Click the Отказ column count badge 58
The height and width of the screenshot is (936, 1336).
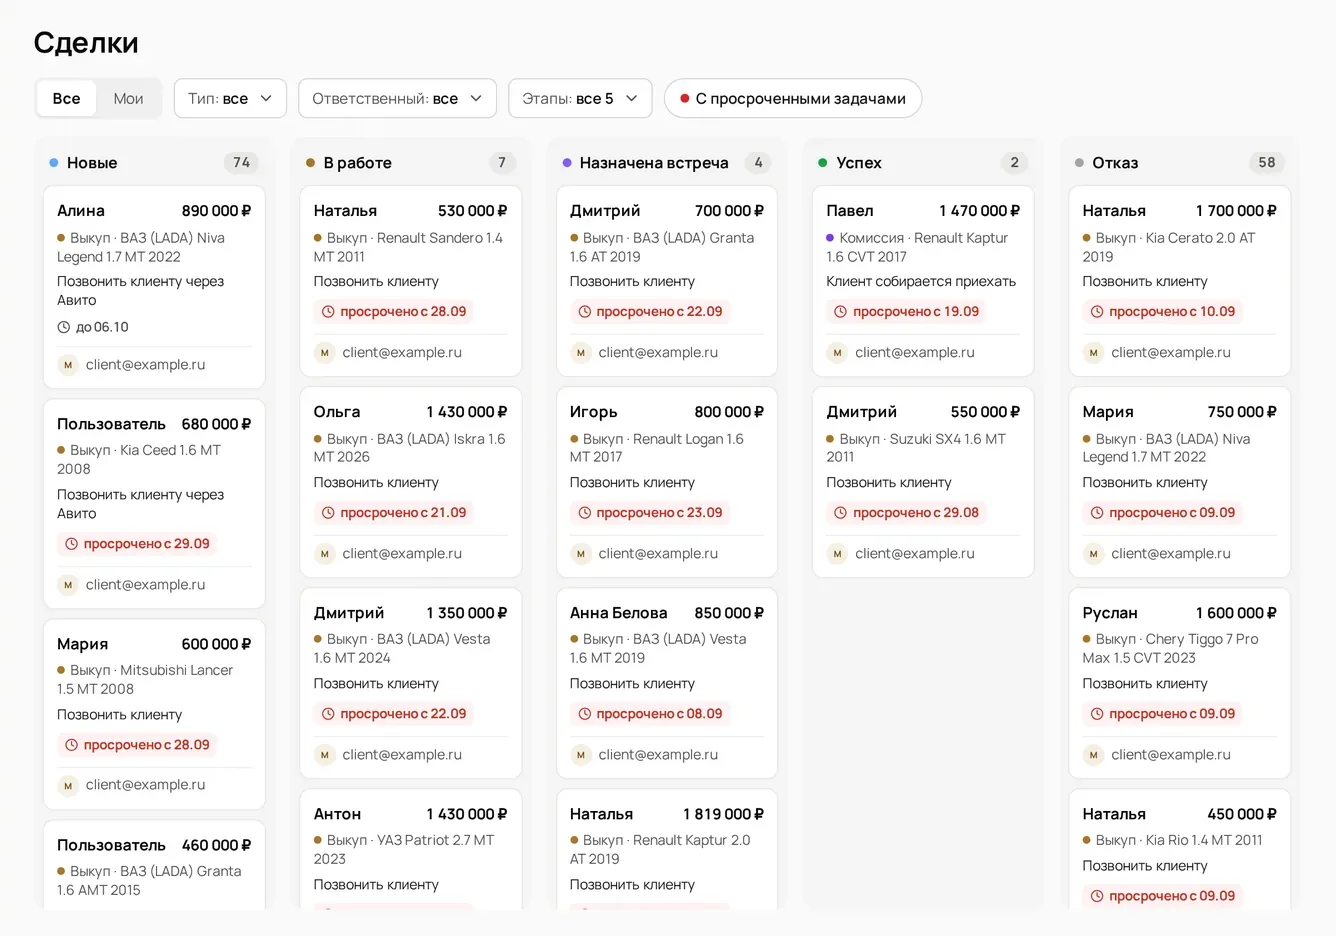coord(1267,162)
